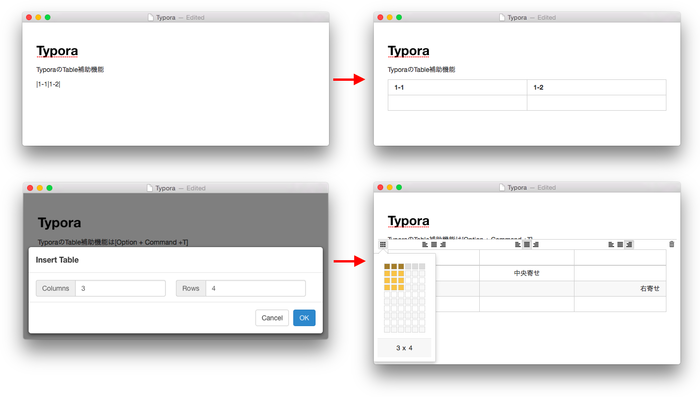Click middle column's align-right icon
Screen dimensions: 700x397
(x=536, y=244)
